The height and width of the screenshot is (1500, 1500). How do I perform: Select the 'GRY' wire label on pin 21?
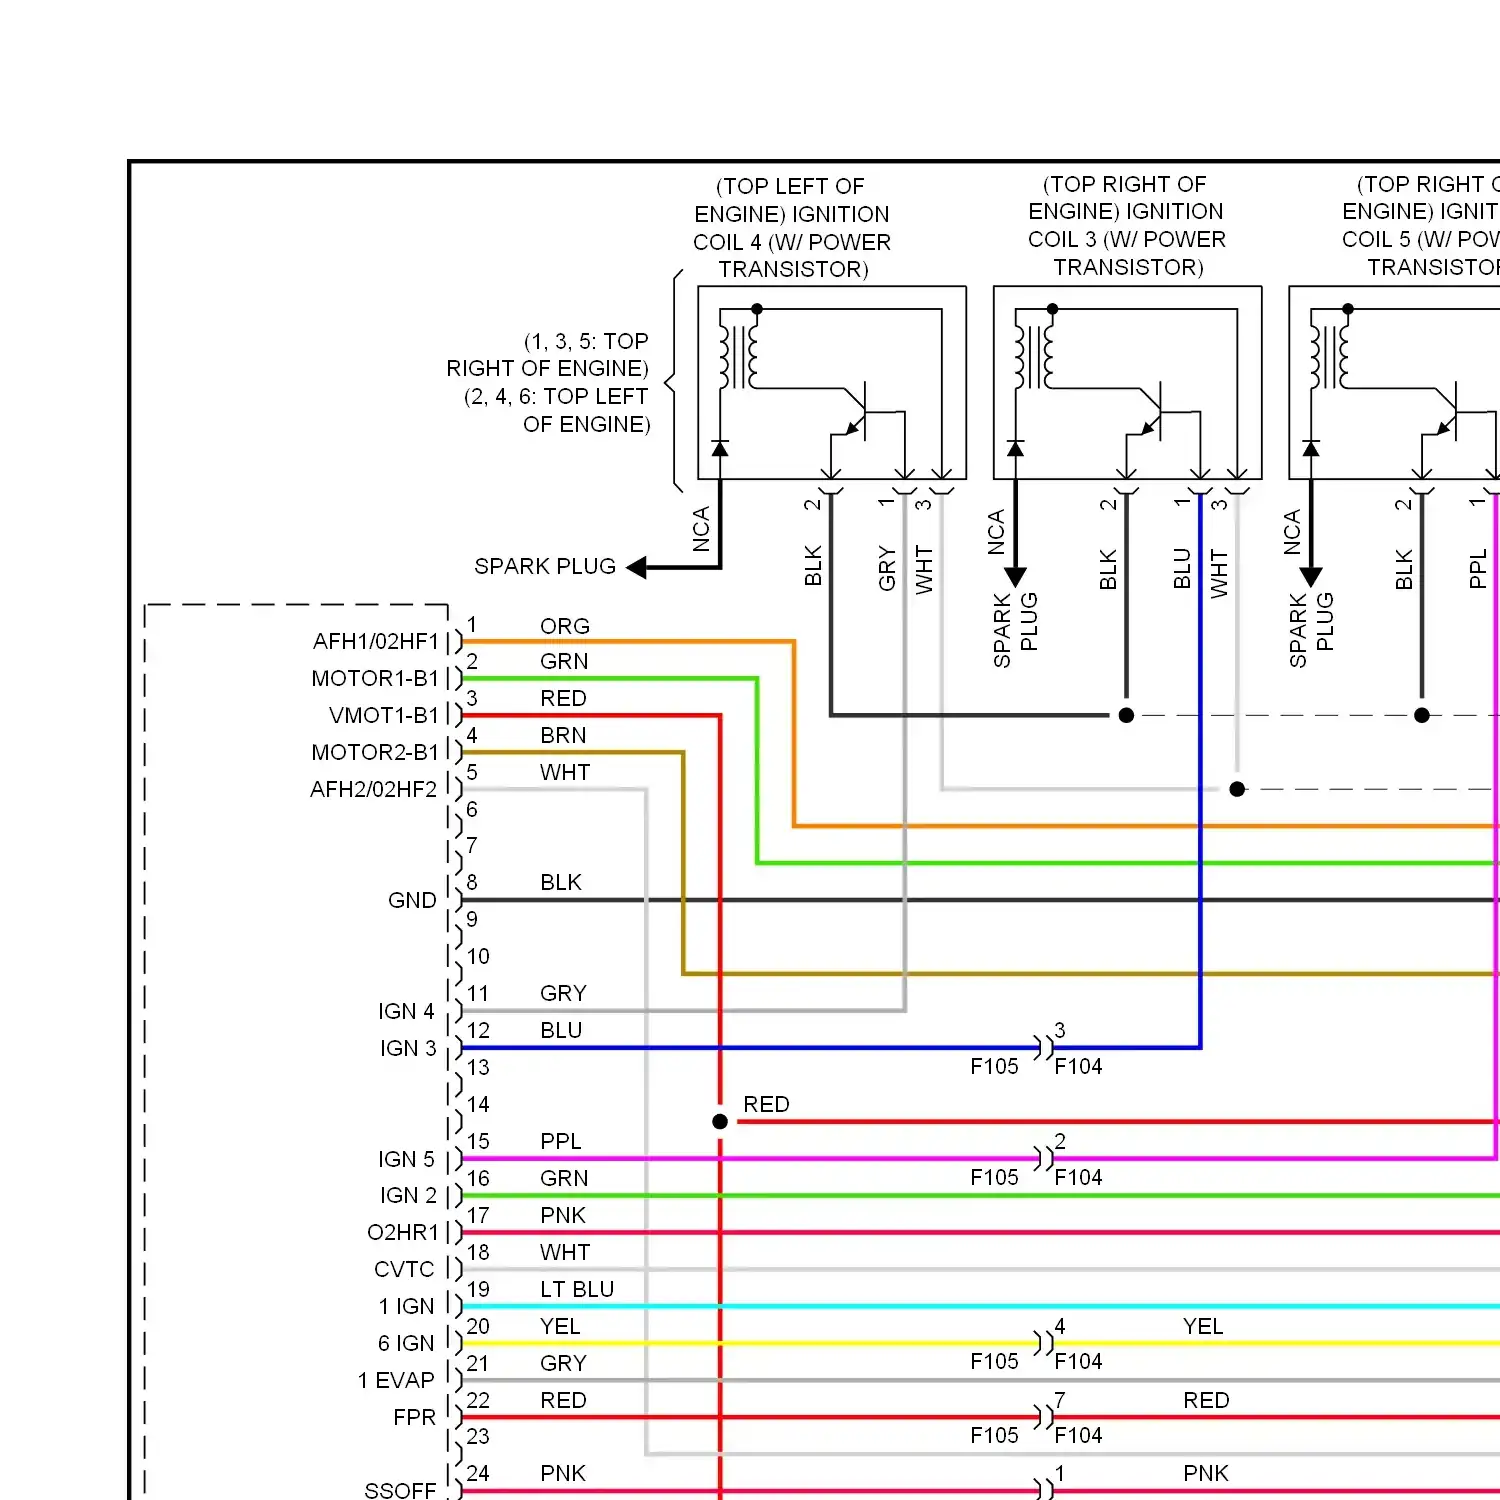click(563, 1363)
